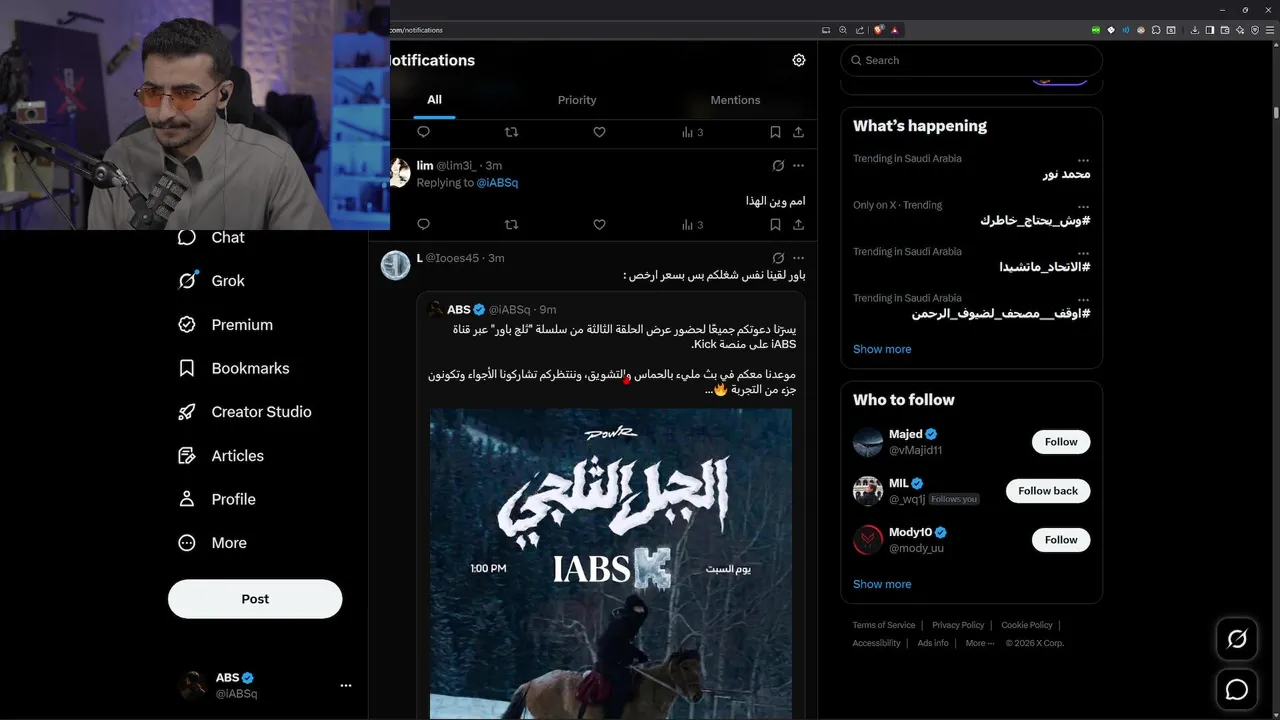View analytics for lim's tweet
The height and width of the screenshot is (720, 1280).
point(692,225)
